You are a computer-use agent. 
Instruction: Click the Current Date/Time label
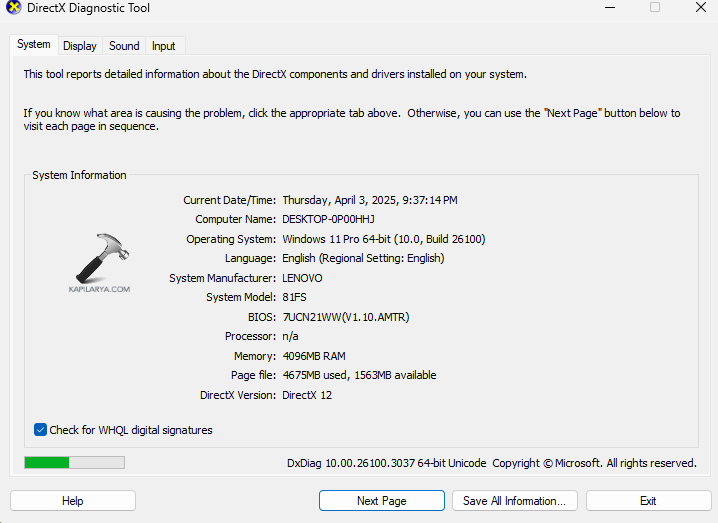tap(229, 200)
